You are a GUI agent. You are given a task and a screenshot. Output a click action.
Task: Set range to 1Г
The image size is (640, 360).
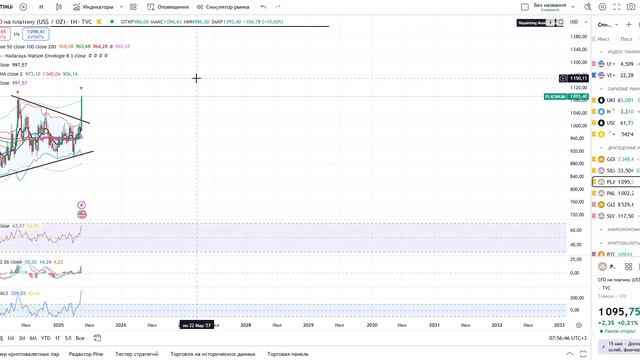point(58,338)
